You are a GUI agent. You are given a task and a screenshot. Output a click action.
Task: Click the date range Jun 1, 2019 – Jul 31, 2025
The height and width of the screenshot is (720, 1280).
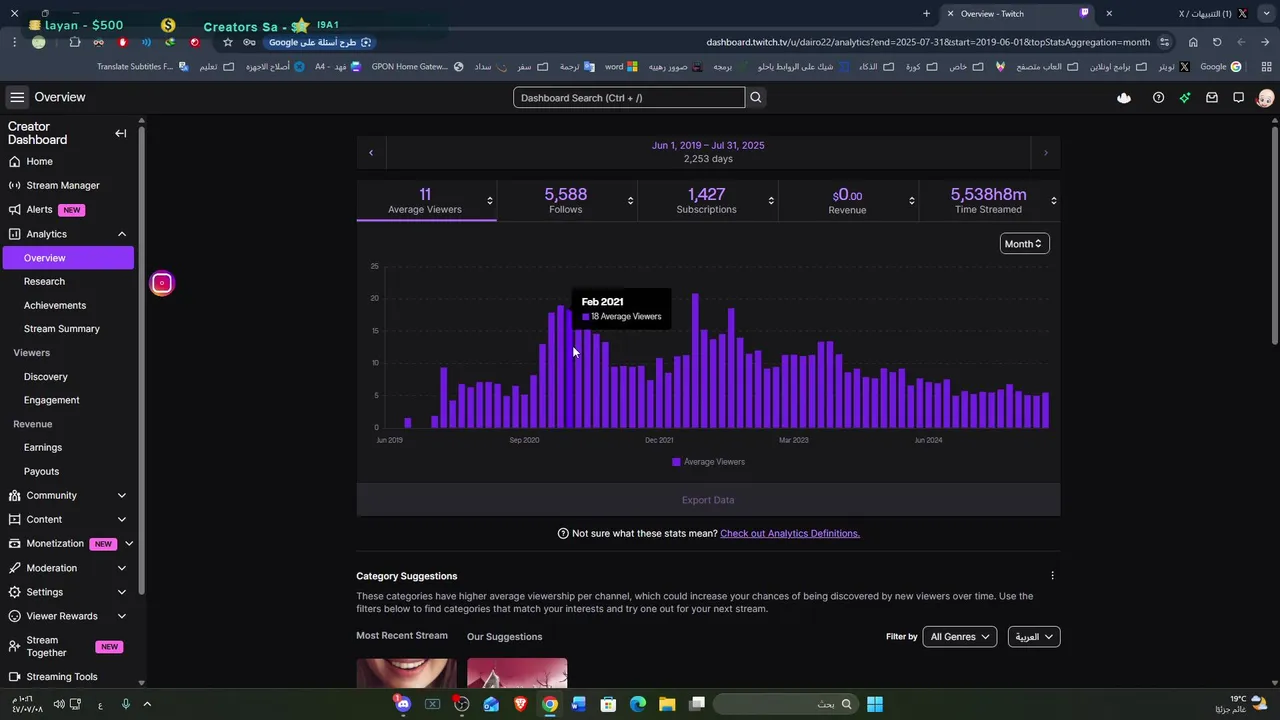708,146
